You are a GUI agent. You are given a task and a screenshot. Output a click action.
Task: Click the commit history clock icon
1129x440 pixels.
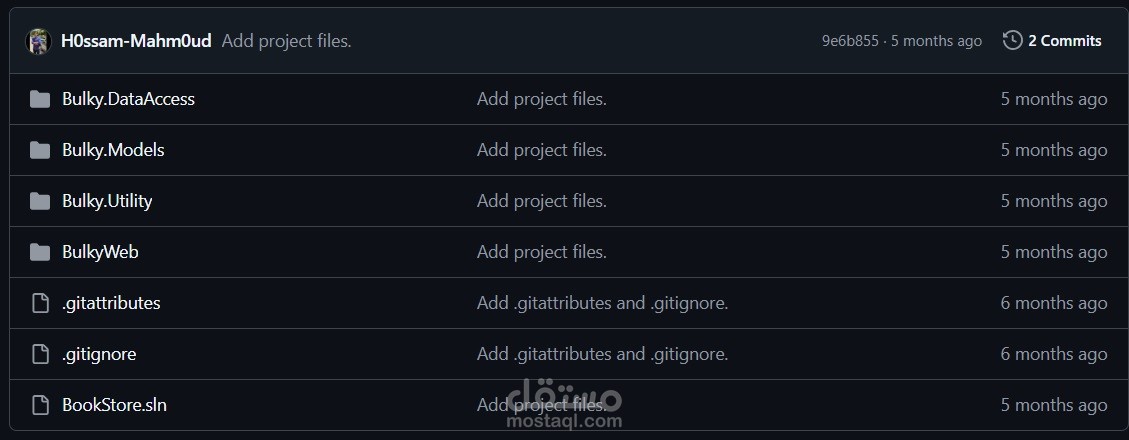click(1012, 40)
